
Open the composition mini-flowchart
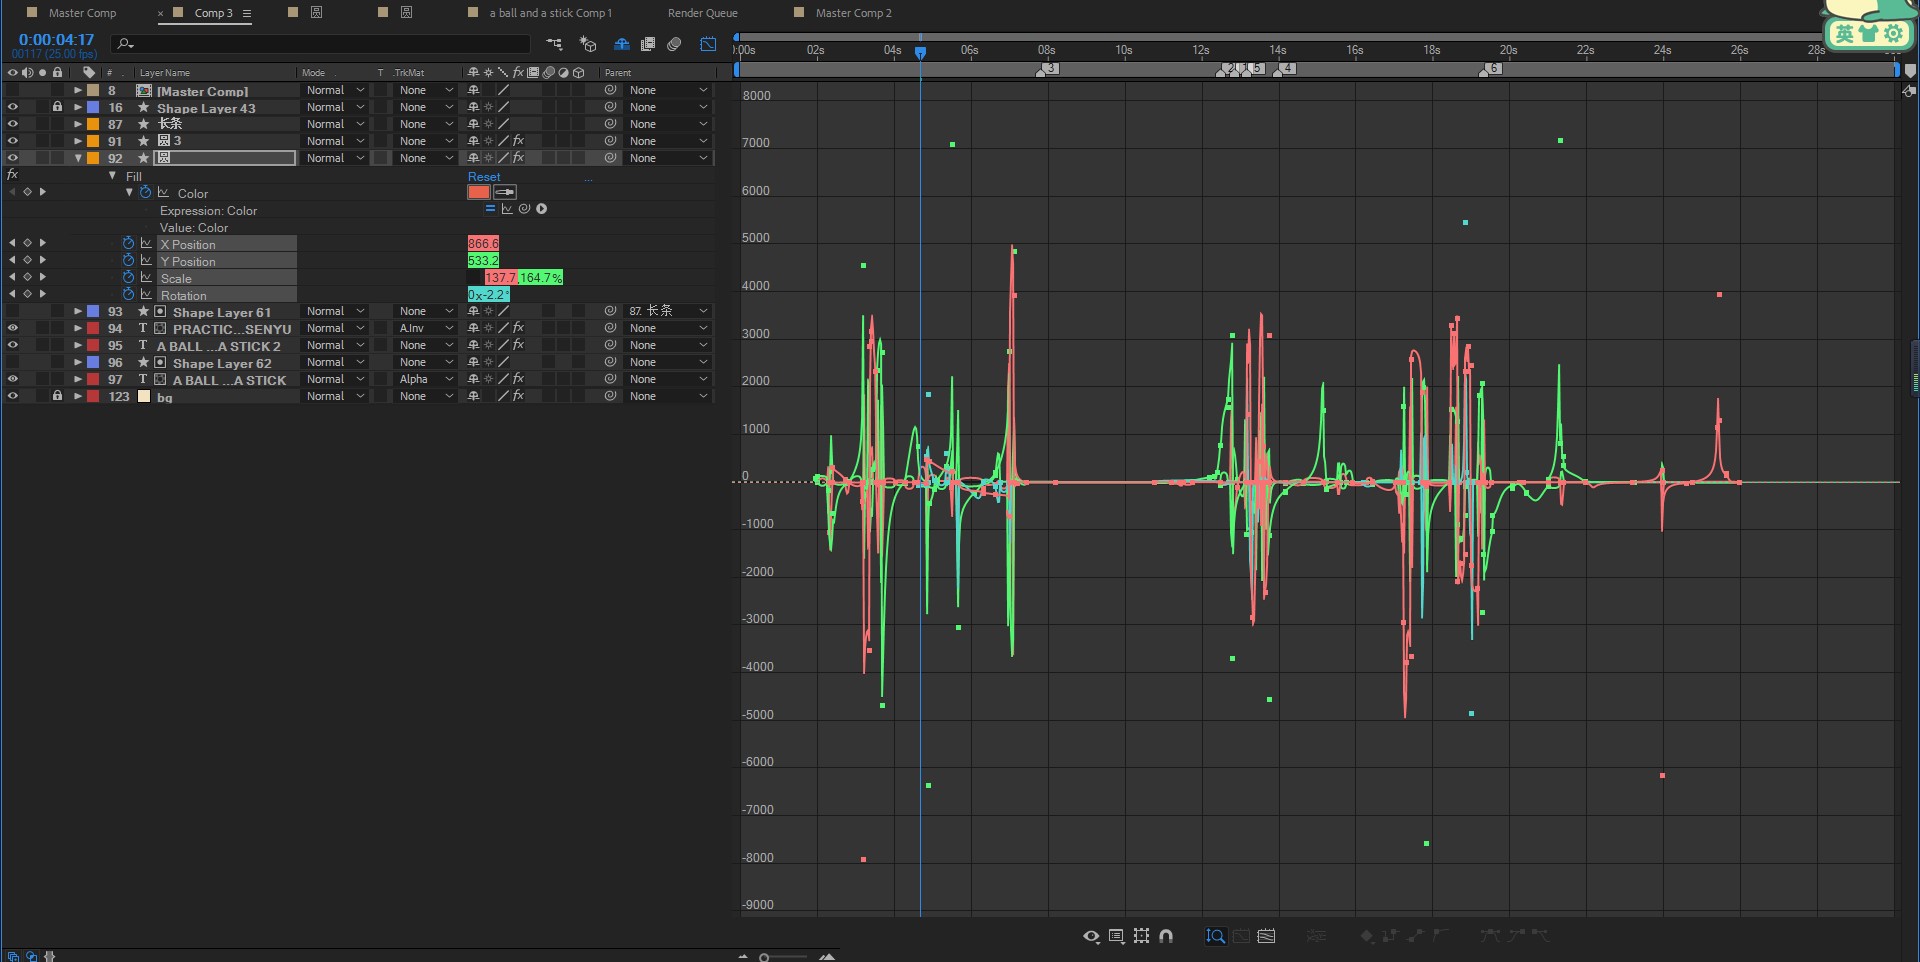pos(555,44)
